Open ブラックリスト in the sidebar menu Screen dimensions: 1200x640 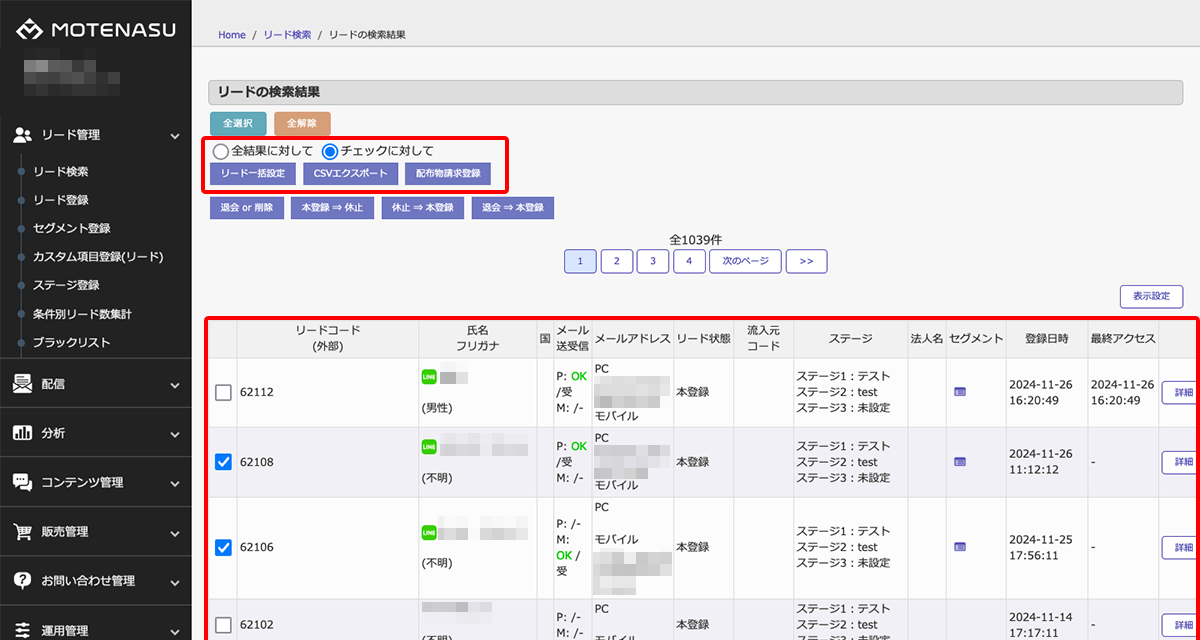coord(71,342)
